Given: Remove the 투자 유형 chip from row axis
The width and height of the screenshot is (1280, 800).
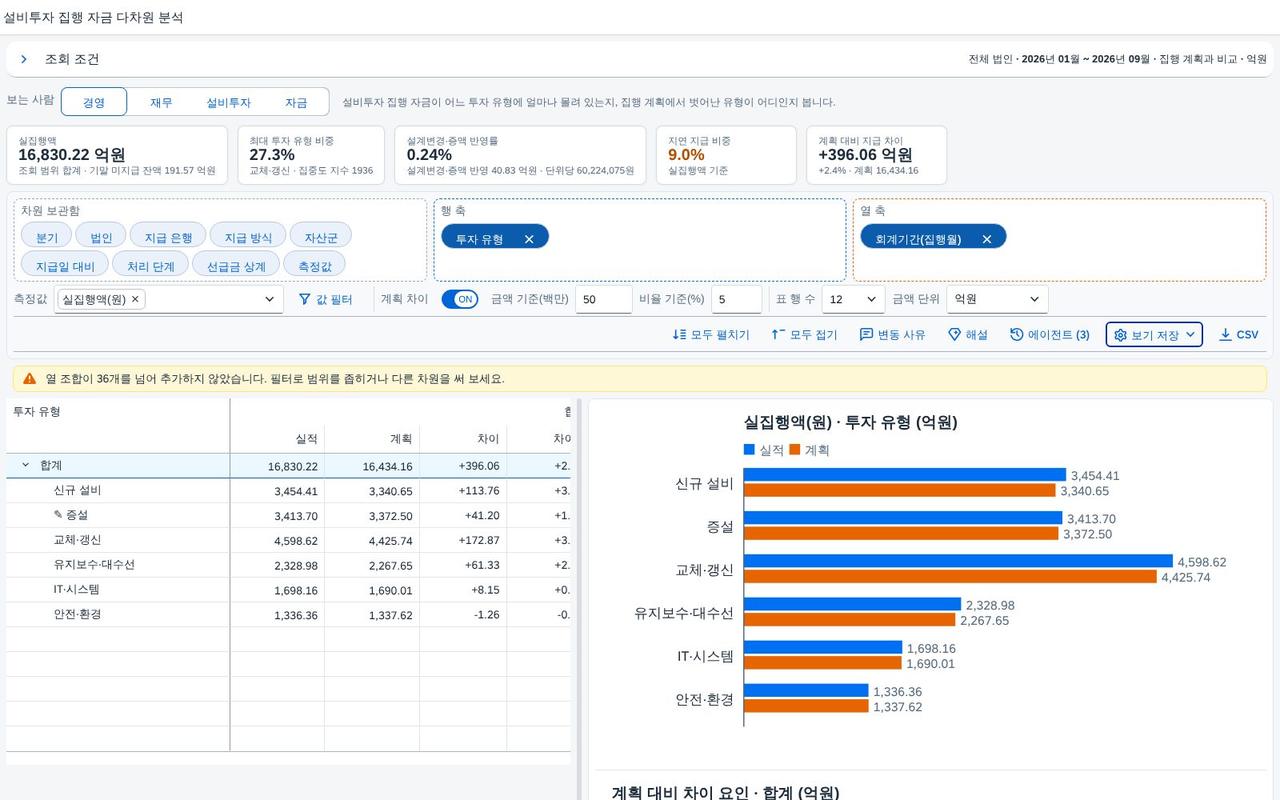Looking at the screenshot, I should point(529,239).
